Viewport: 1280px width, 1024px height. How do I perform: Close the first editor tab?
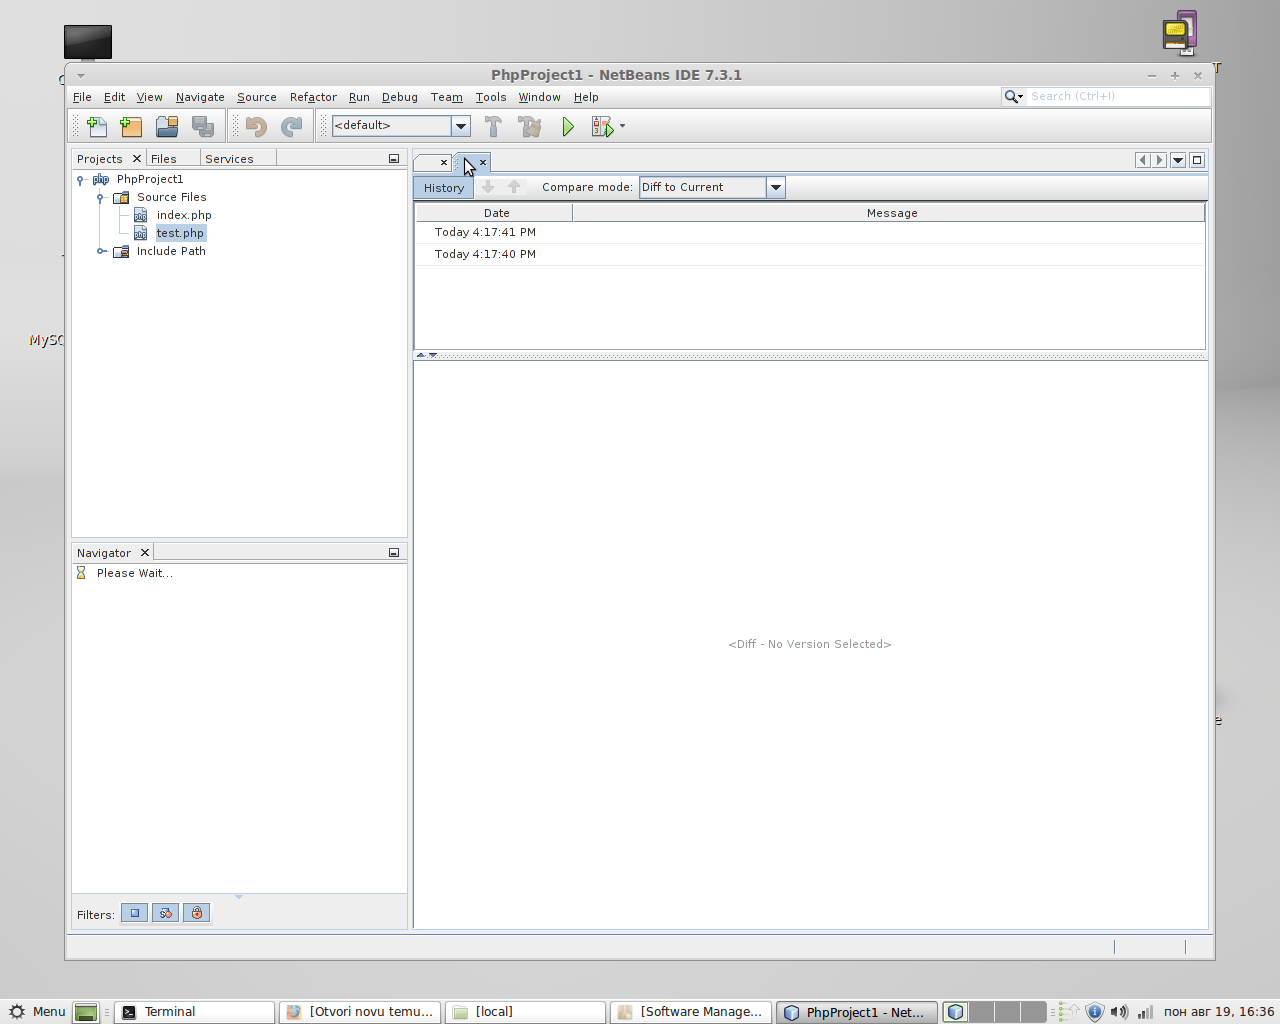click(x=444, y=162)
